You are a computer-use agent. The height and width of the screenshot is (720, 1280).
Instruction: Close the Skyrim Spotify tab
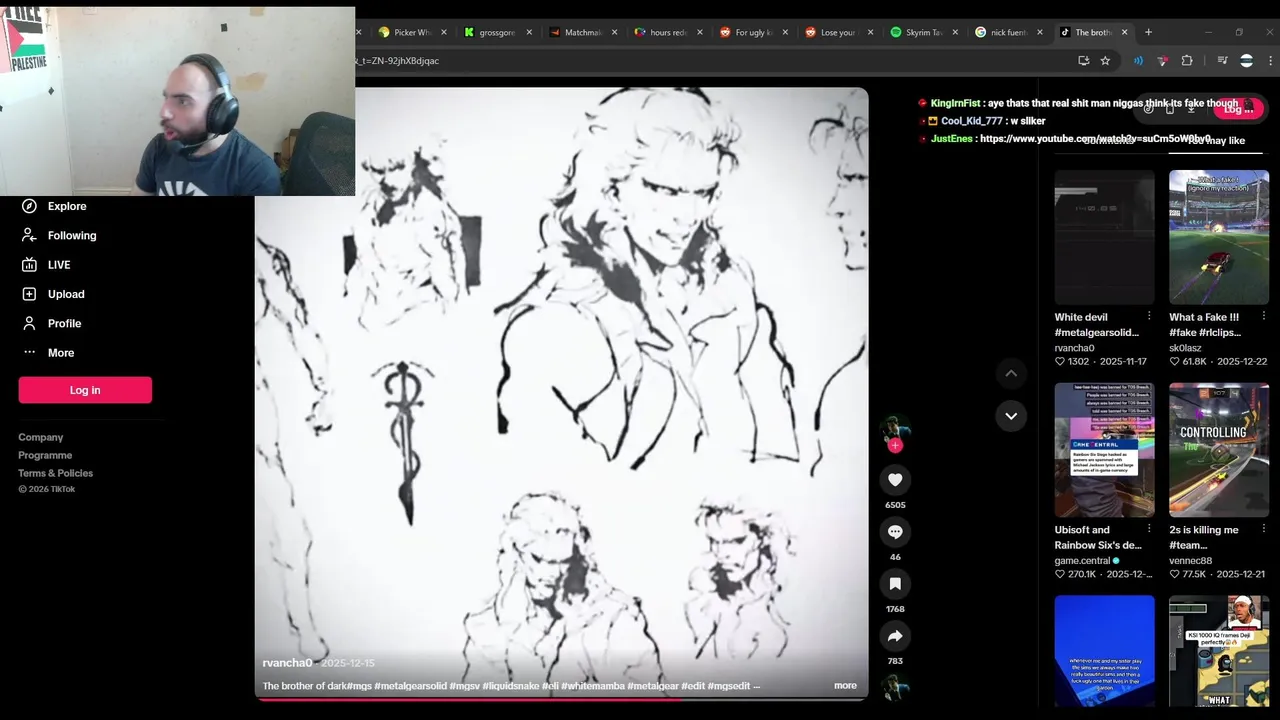[954, 32]
